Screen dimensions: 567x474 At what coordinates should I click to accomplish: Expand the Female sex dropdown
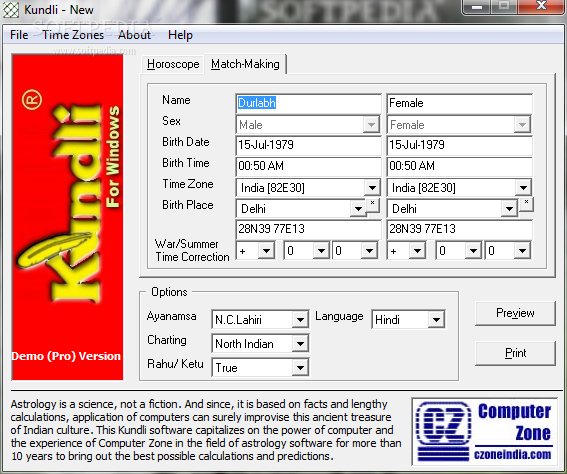522,125
